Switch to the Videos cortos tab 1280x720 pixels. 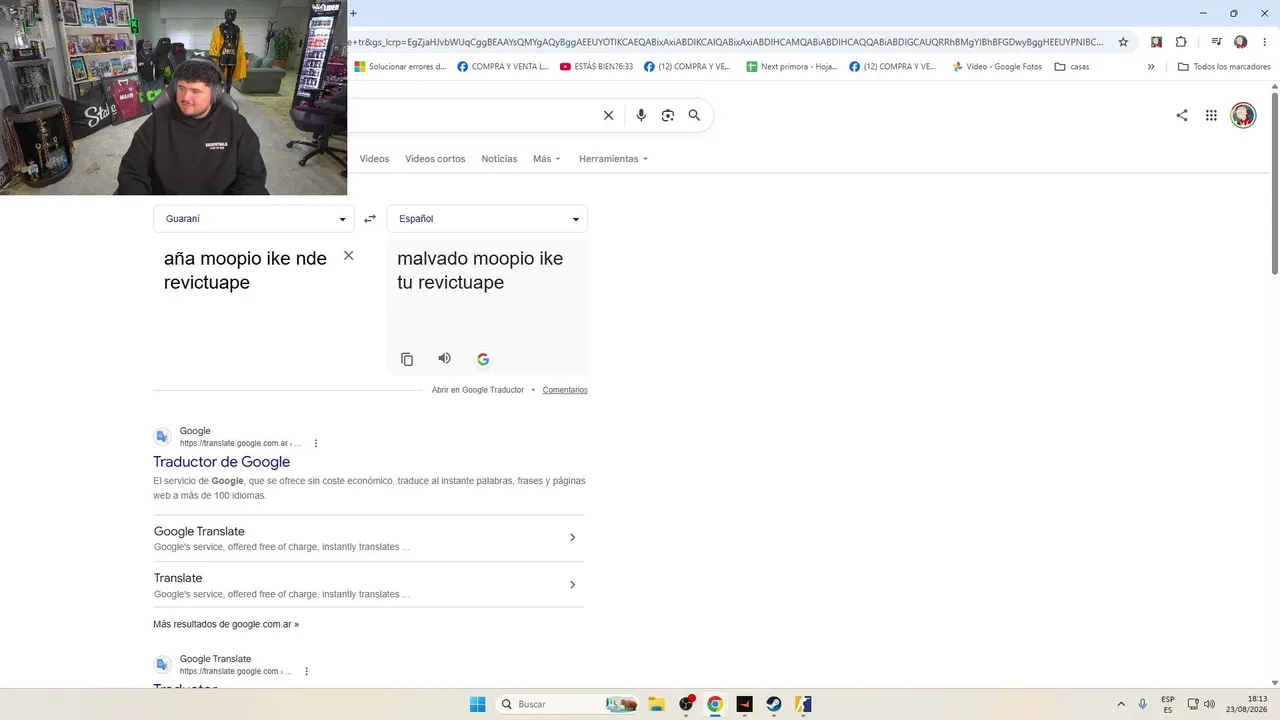click(x=435, y=159)
